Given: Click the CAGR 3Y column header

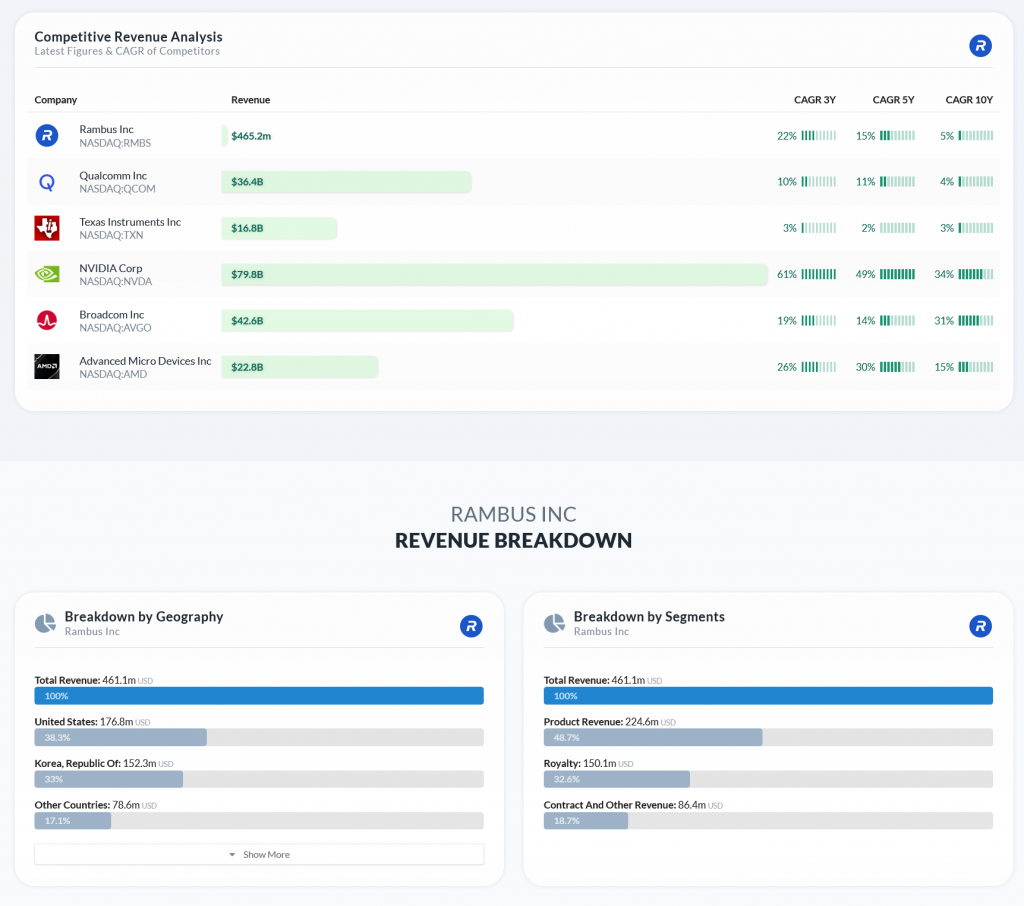Looking at the screenshot, I should coord(814,100).
